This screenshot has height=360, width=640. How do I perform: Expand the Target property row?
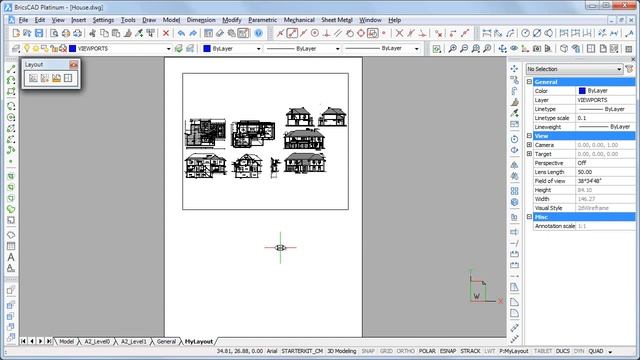coord(529,154)
